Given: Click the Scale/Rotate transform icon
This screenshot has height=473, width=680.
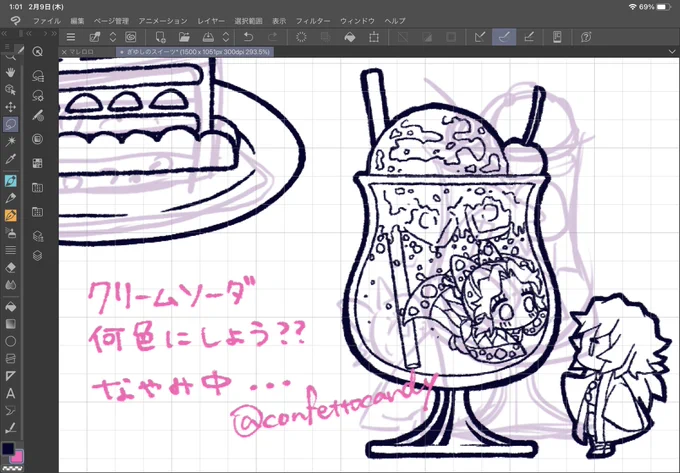Looking at the screenshot, I should [x=374, y=37].
